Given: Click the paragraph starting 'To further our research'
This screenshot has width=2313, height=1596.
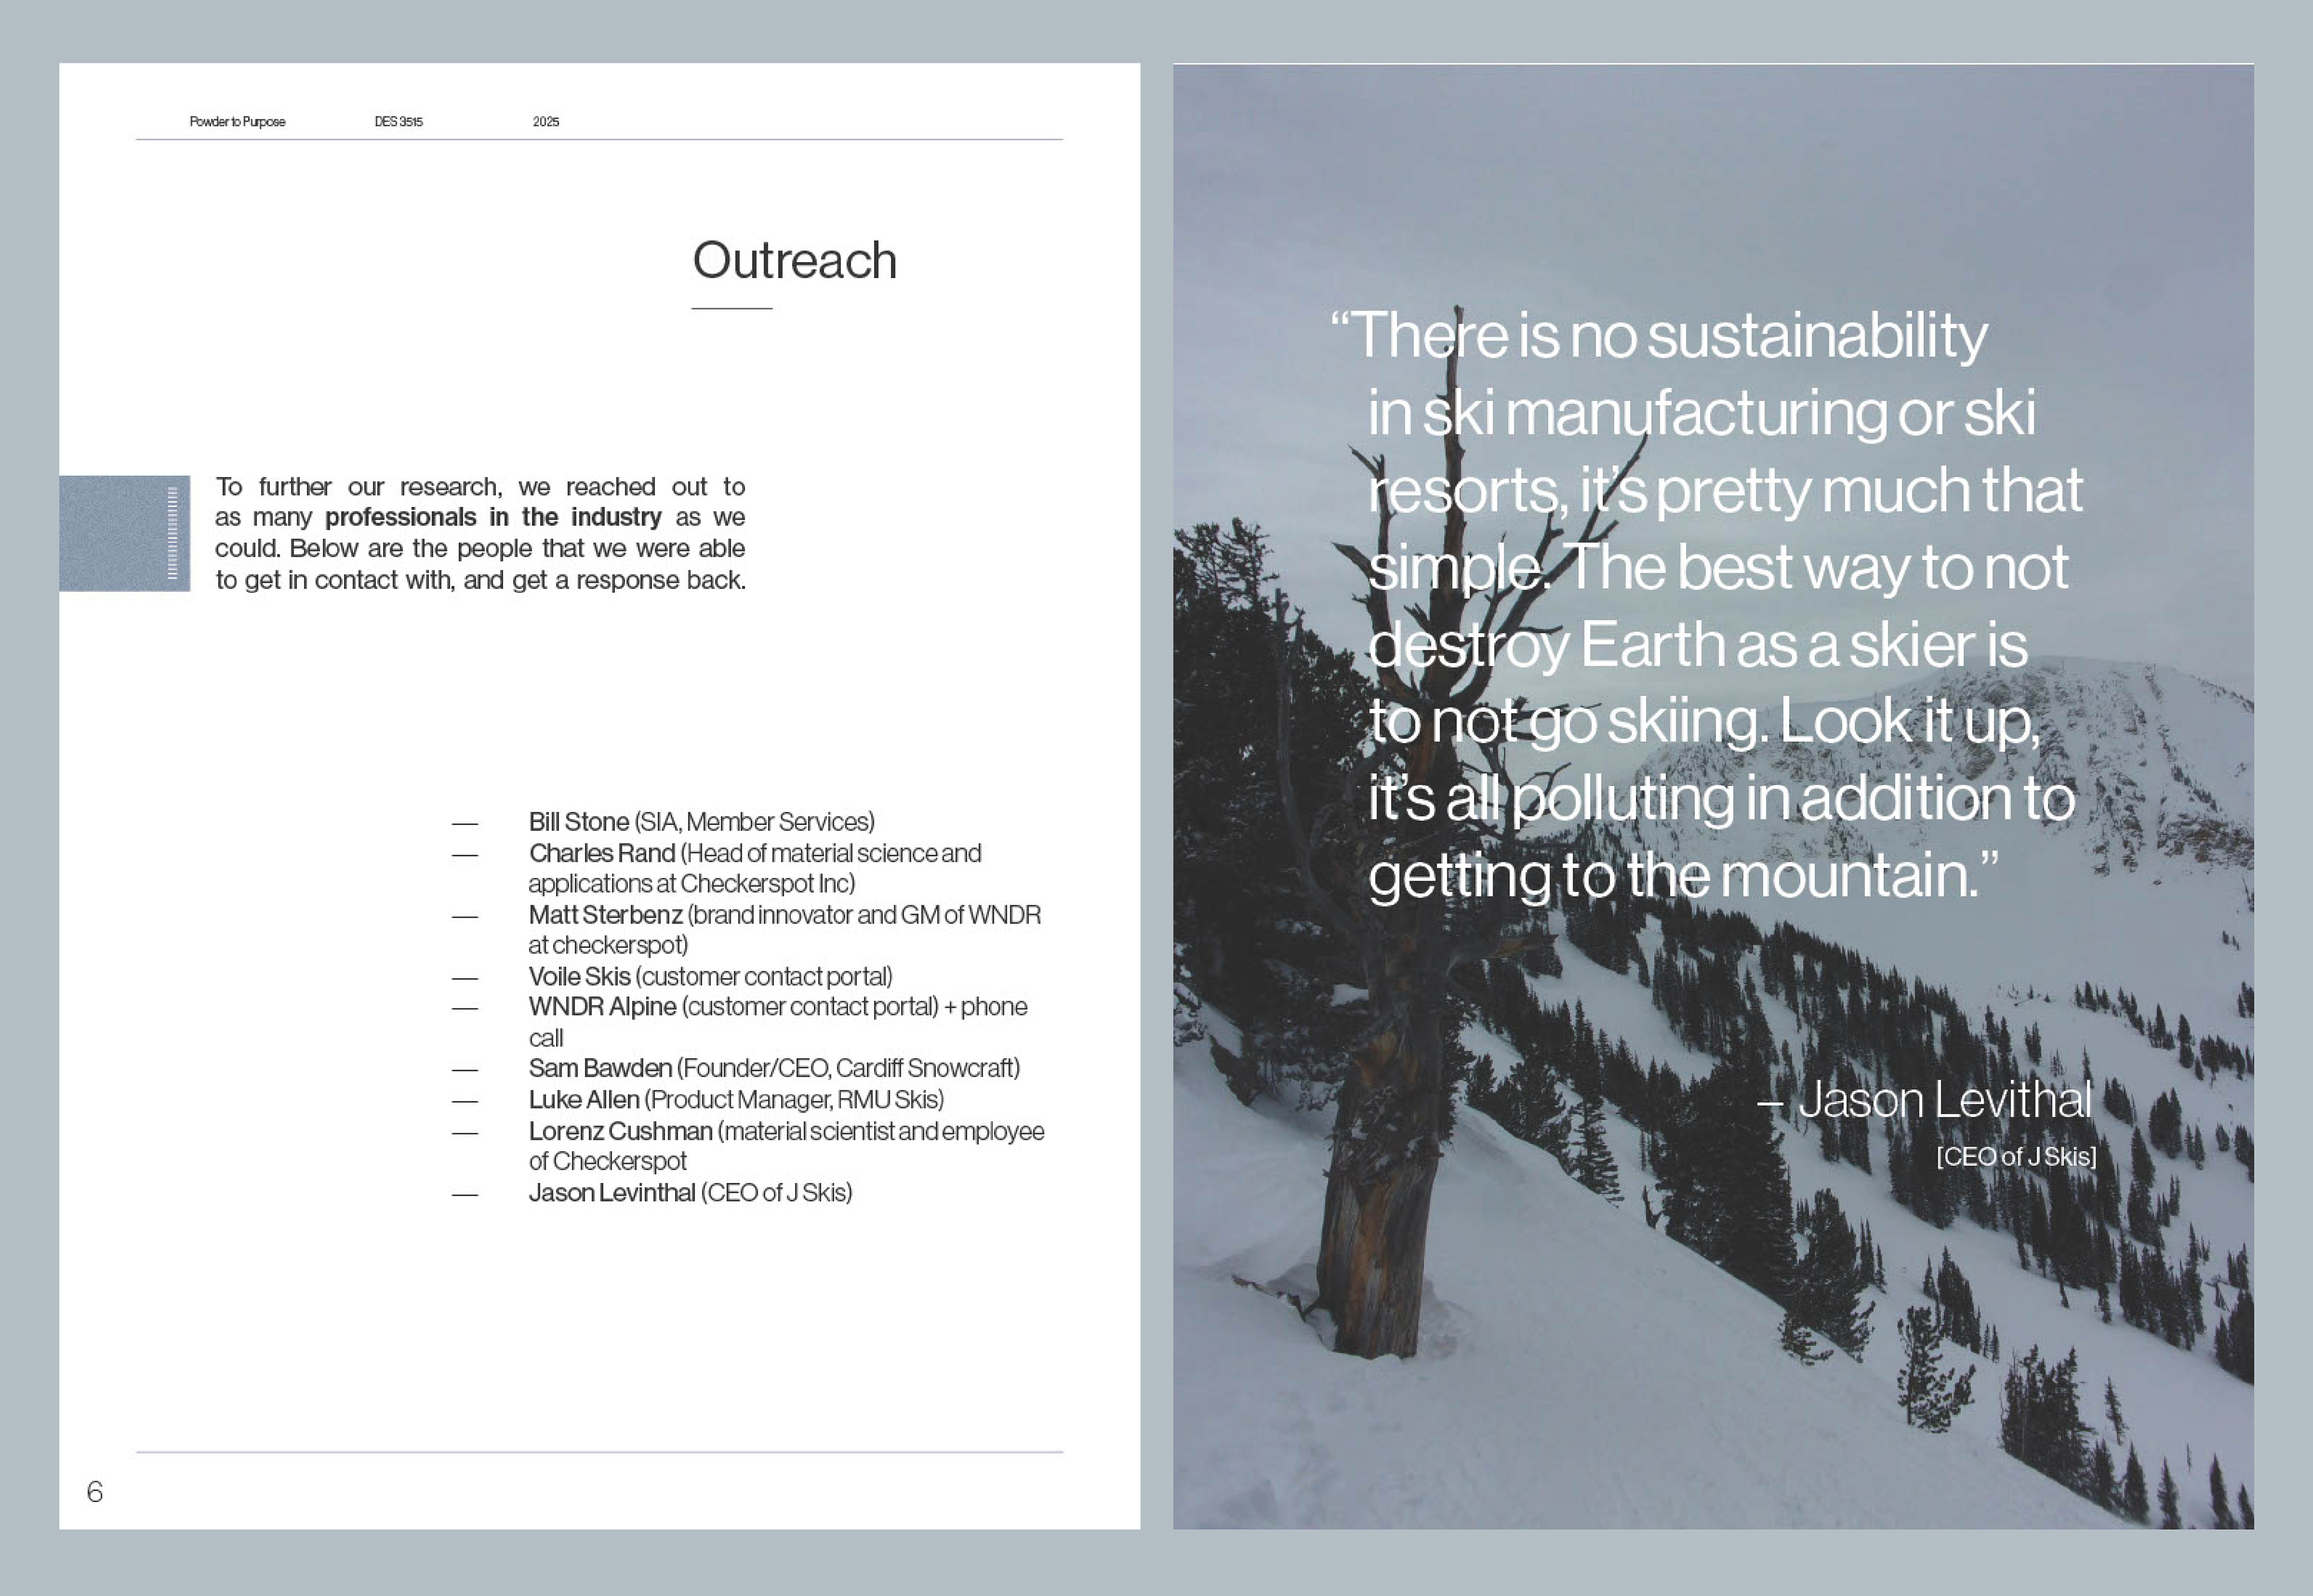Looking at the screenshot, I should click(x=480, y=533).
